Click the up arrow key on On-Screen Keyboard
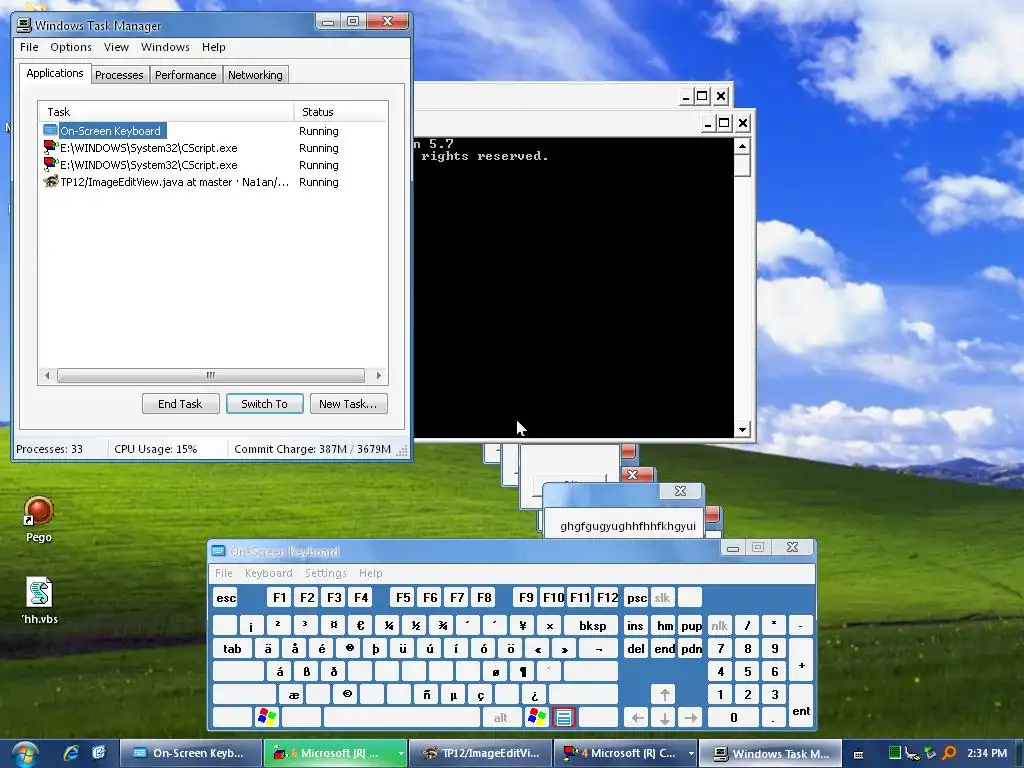 [664, 694]
